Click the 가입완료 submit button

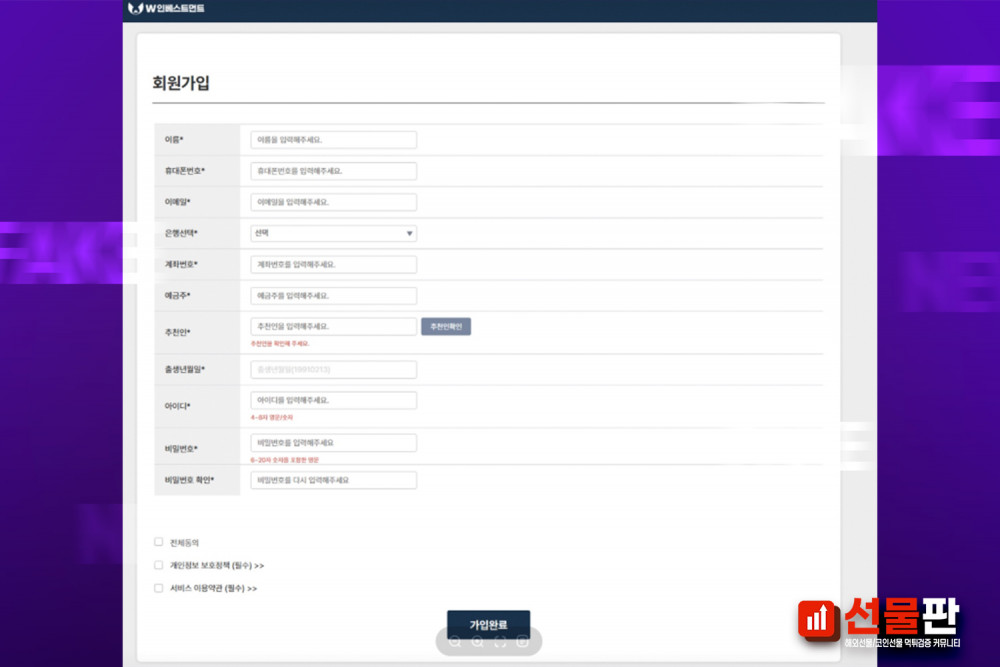pos(488,624)
